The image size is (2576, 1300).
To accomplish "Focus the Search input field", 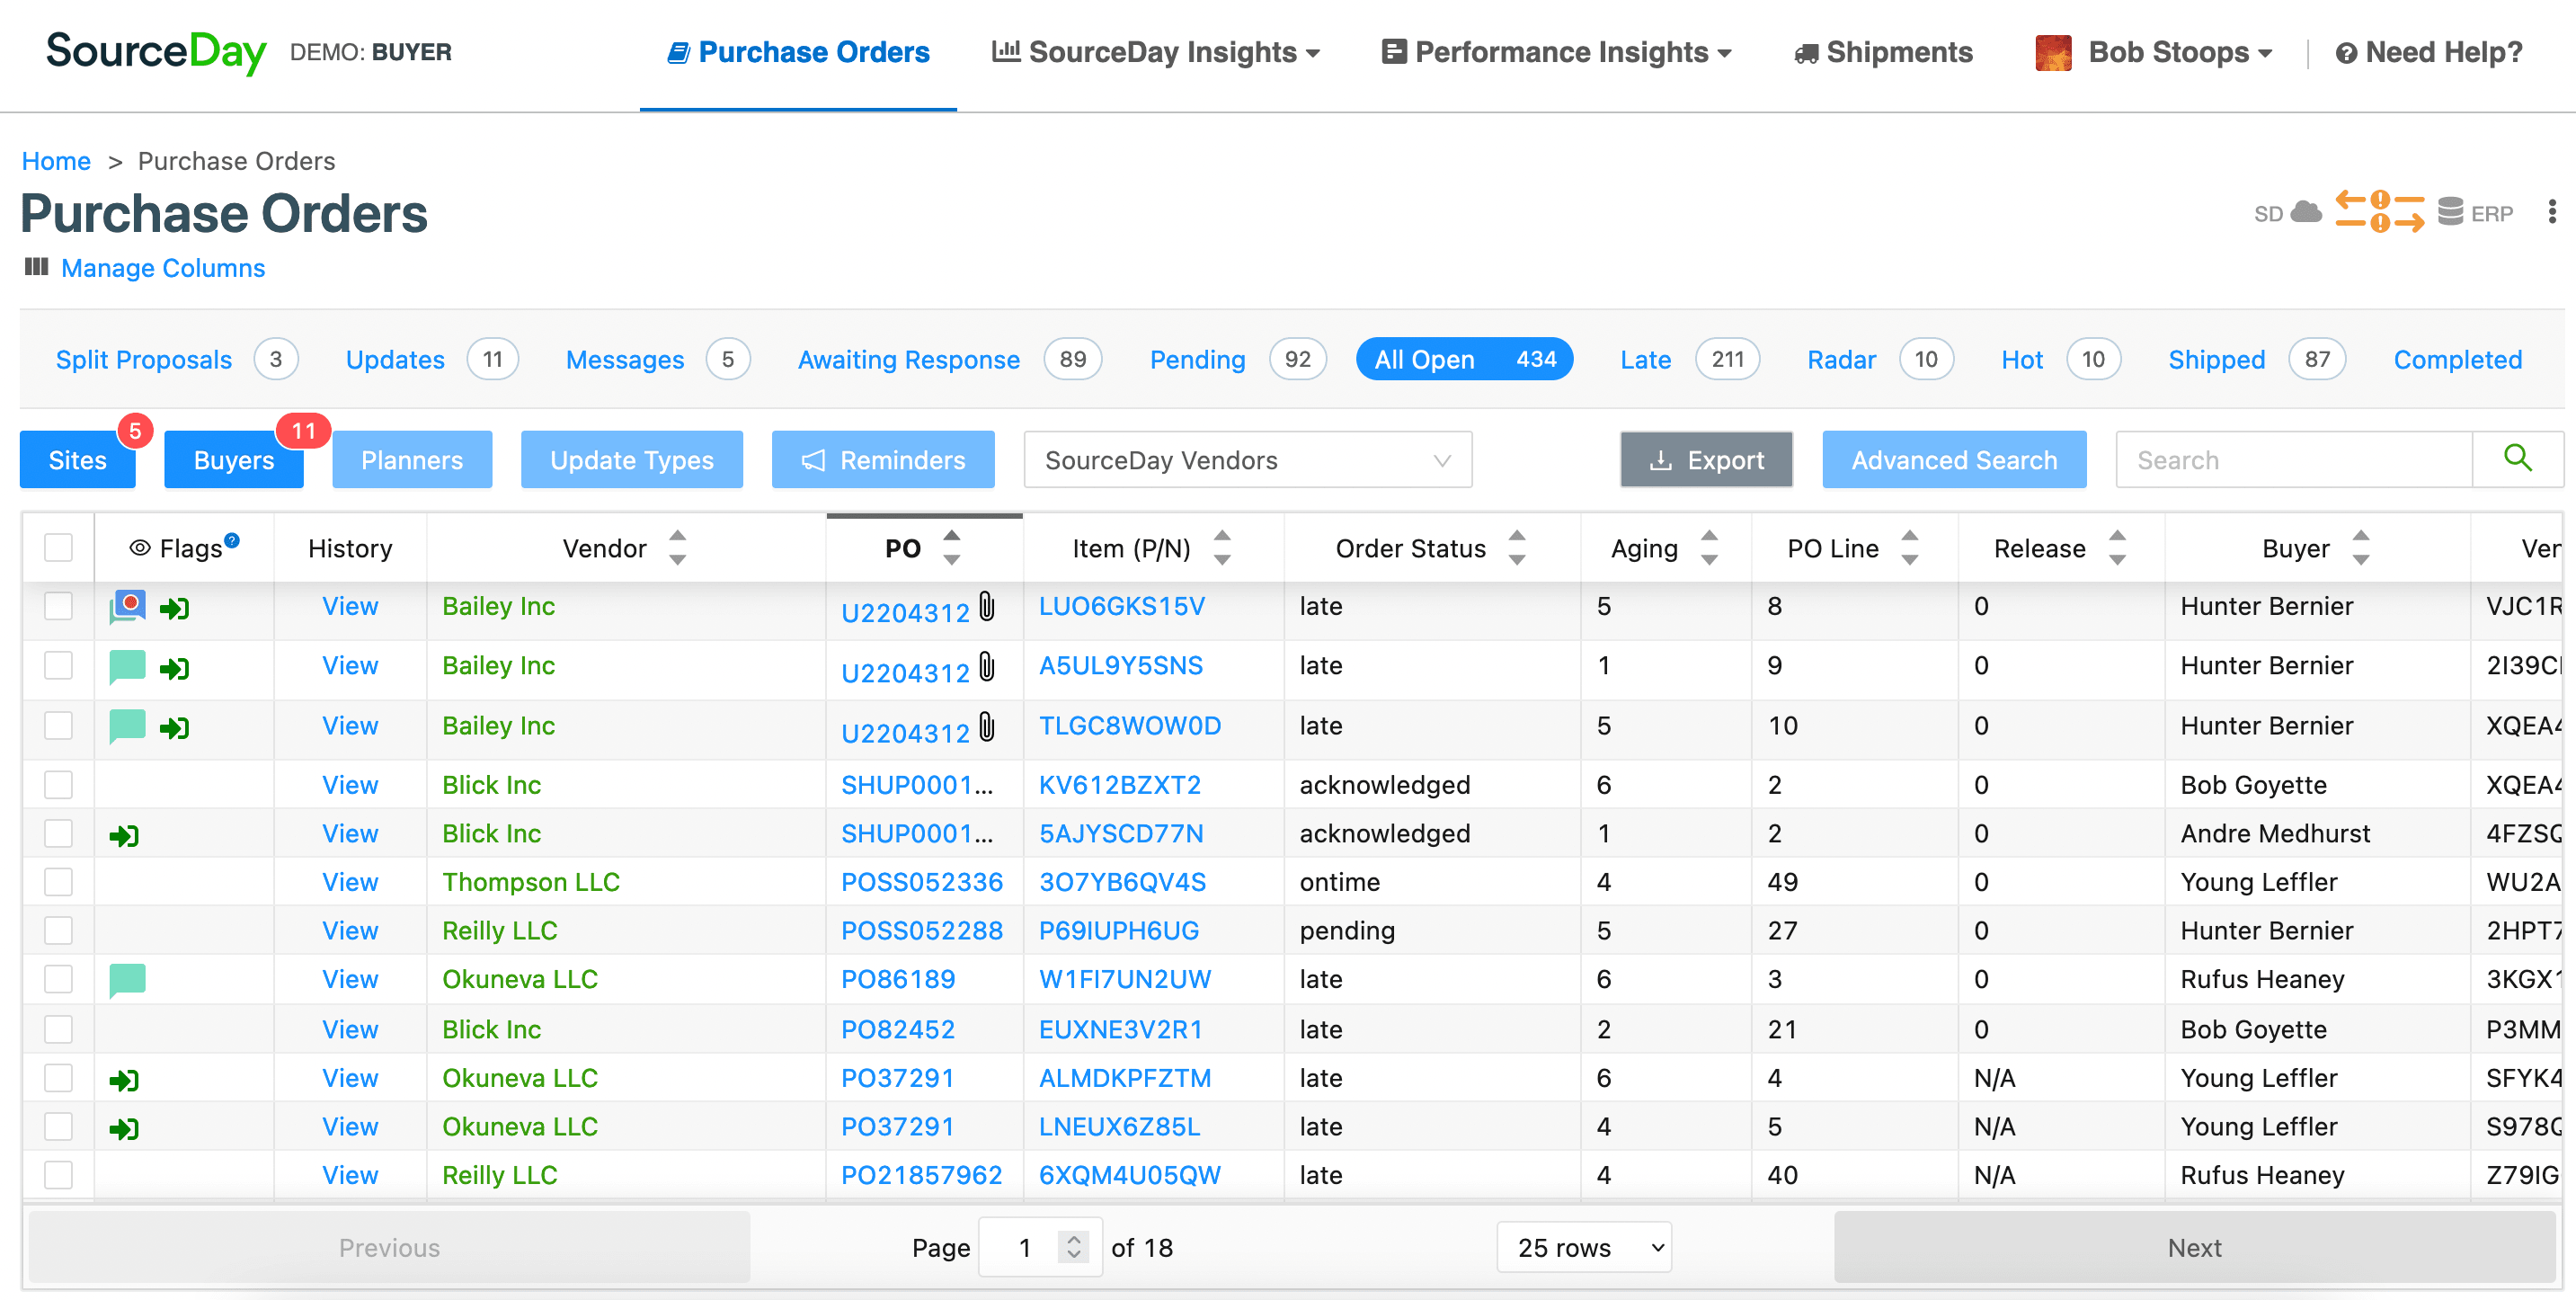I will [x=2294, y=460].
